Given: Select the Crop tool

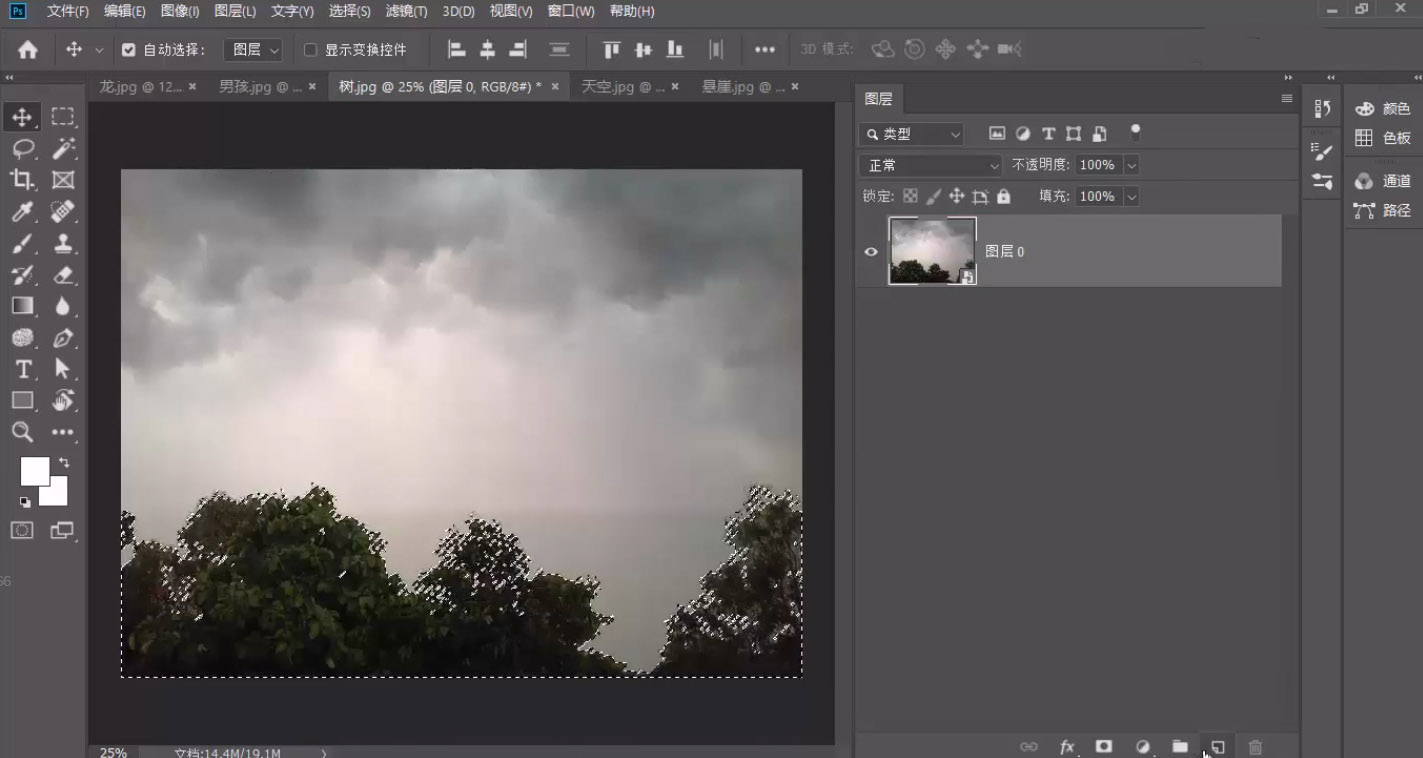Looking at the screenshot, I should coord(22,180).
